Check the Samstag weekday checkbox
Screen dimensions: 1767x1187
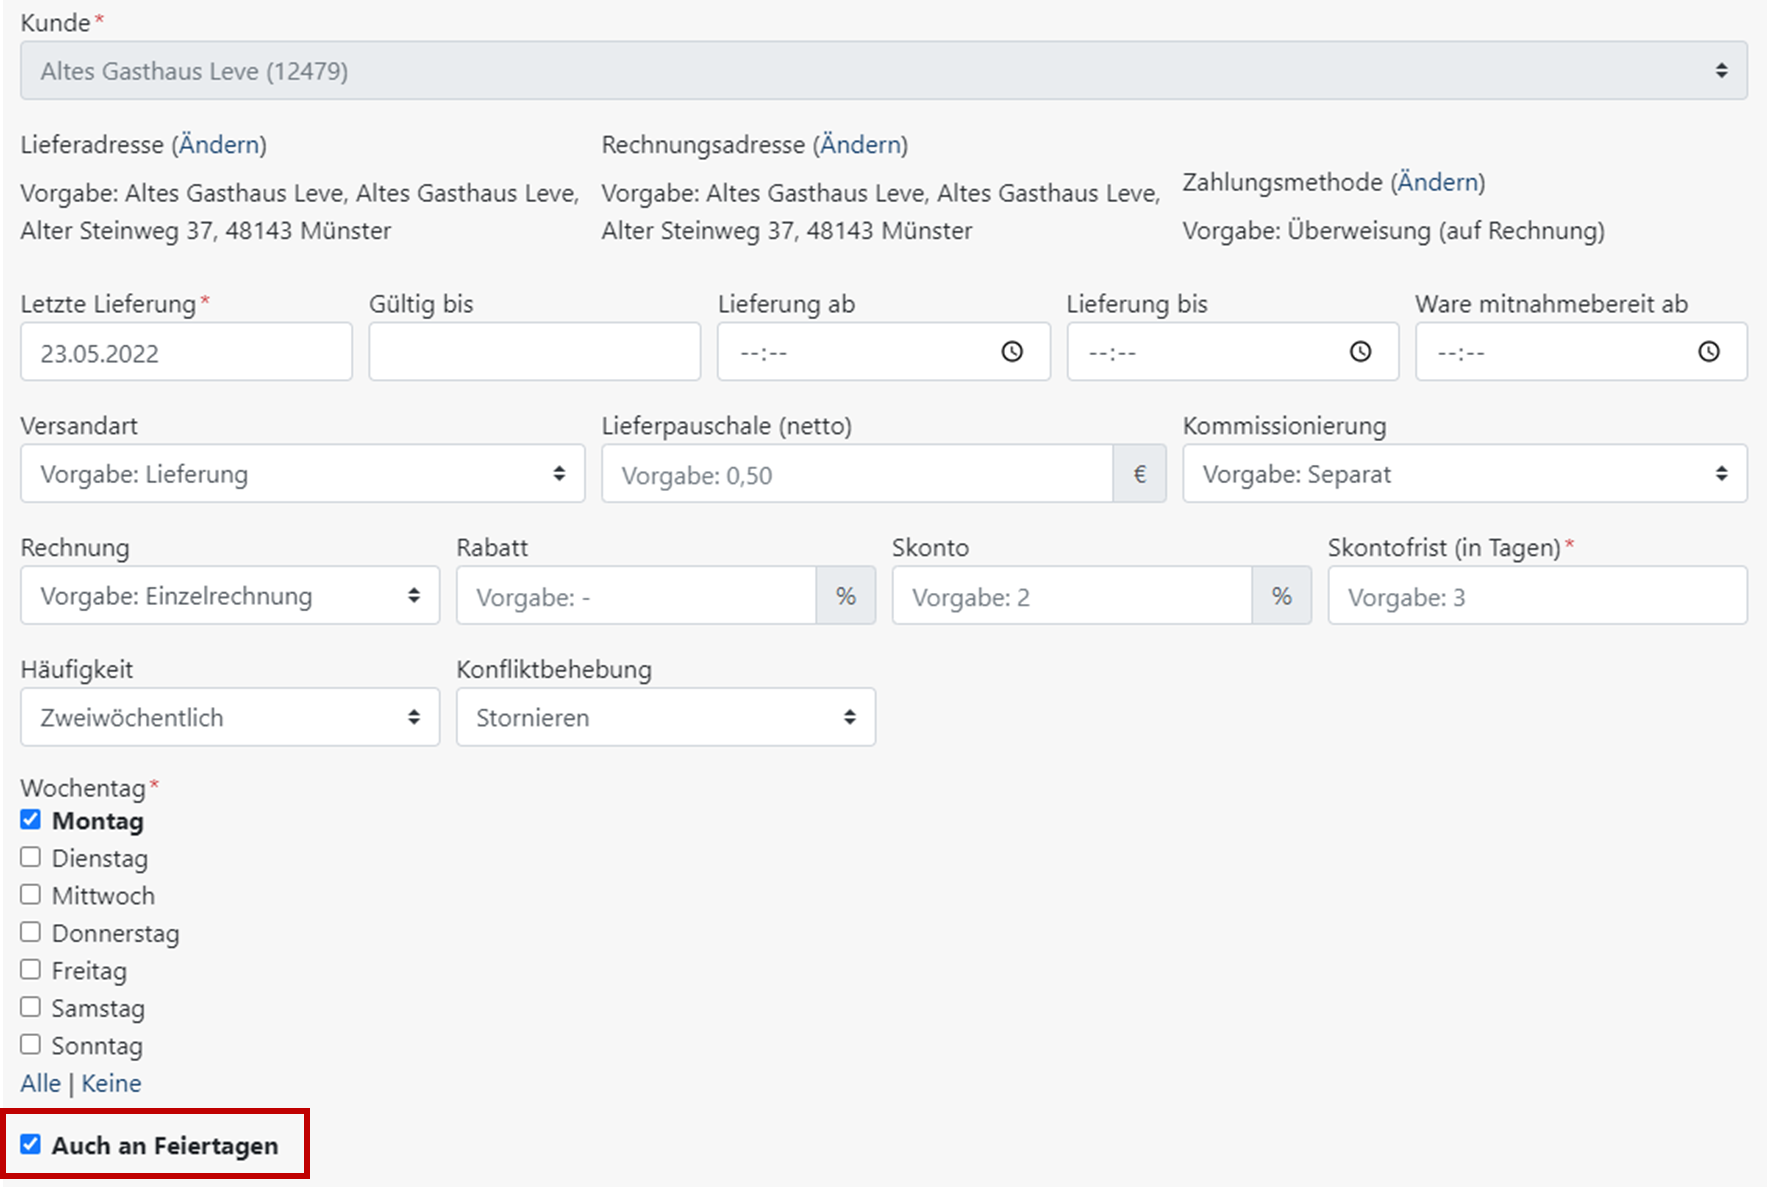[31, 1007]
